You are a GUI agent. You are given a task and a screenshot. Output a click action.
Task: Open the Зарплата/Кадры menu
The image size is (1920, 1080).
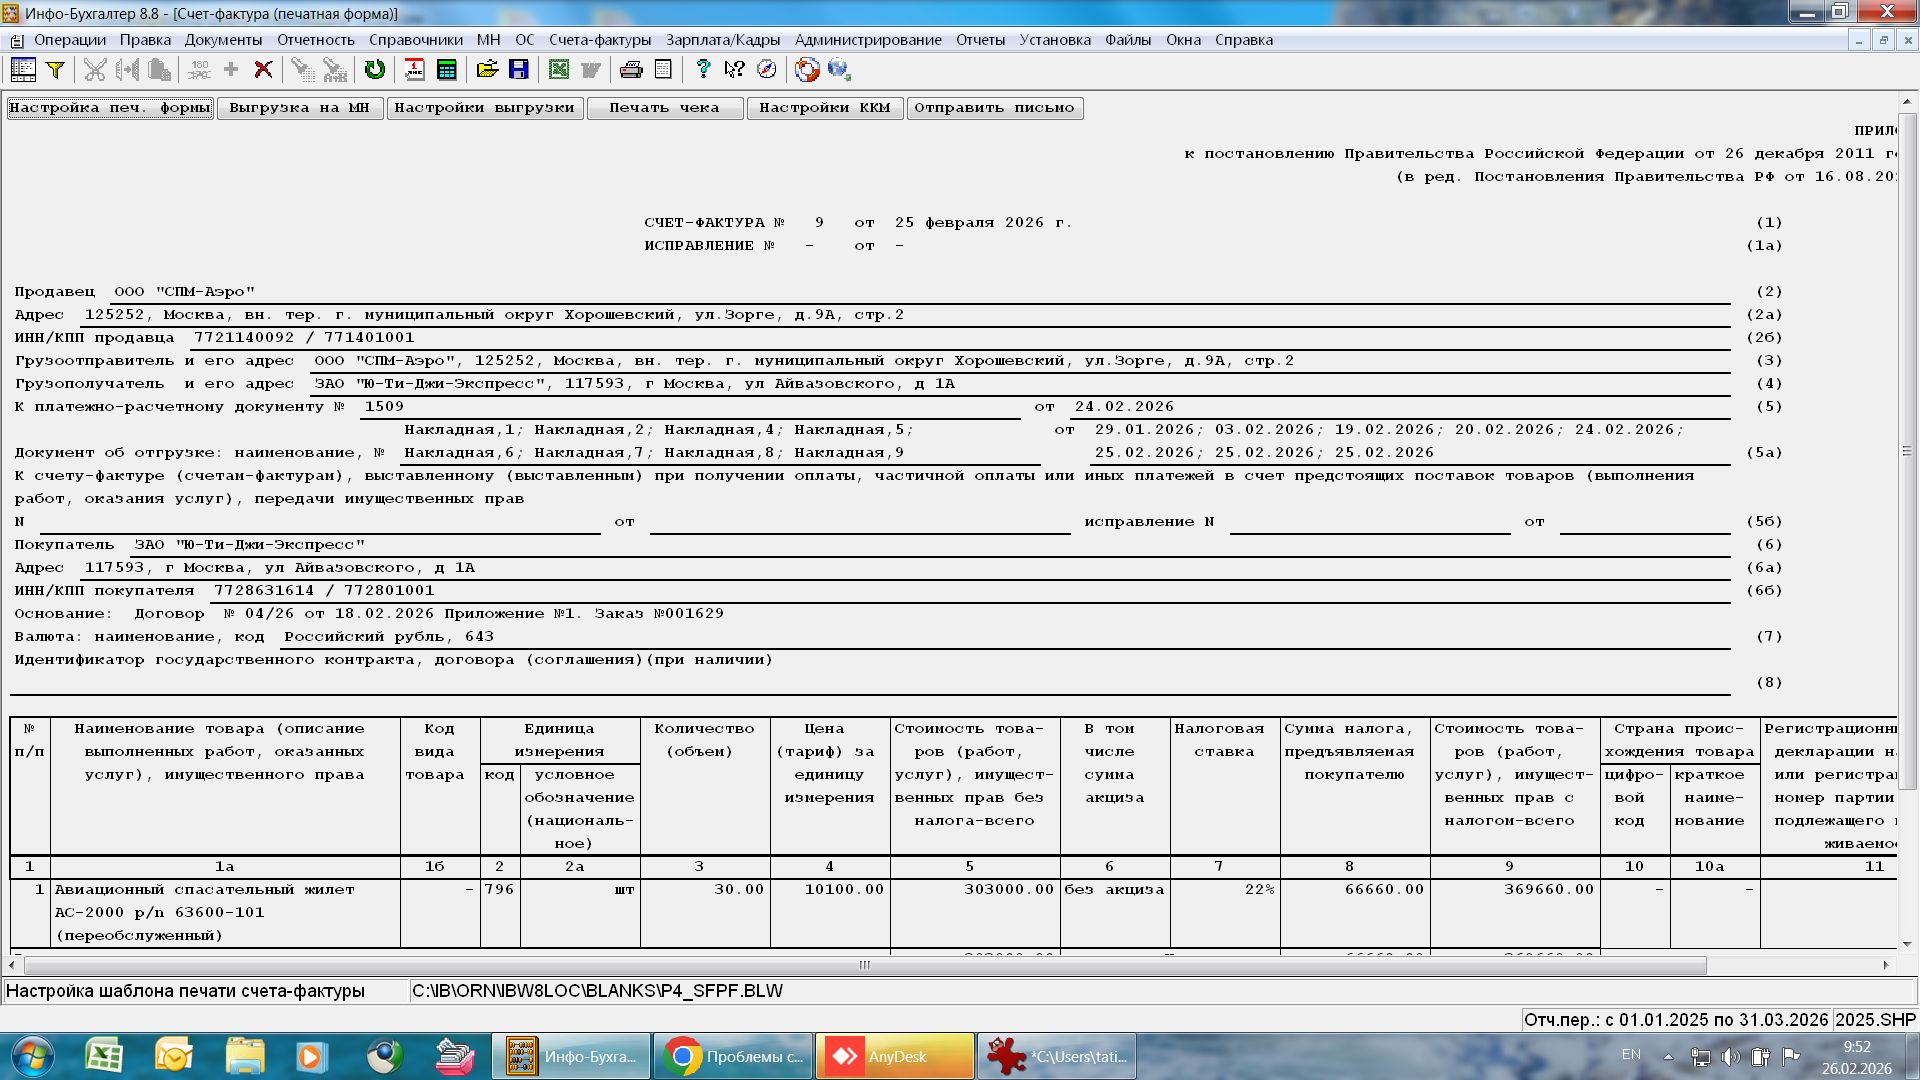[x=722, y=40]
